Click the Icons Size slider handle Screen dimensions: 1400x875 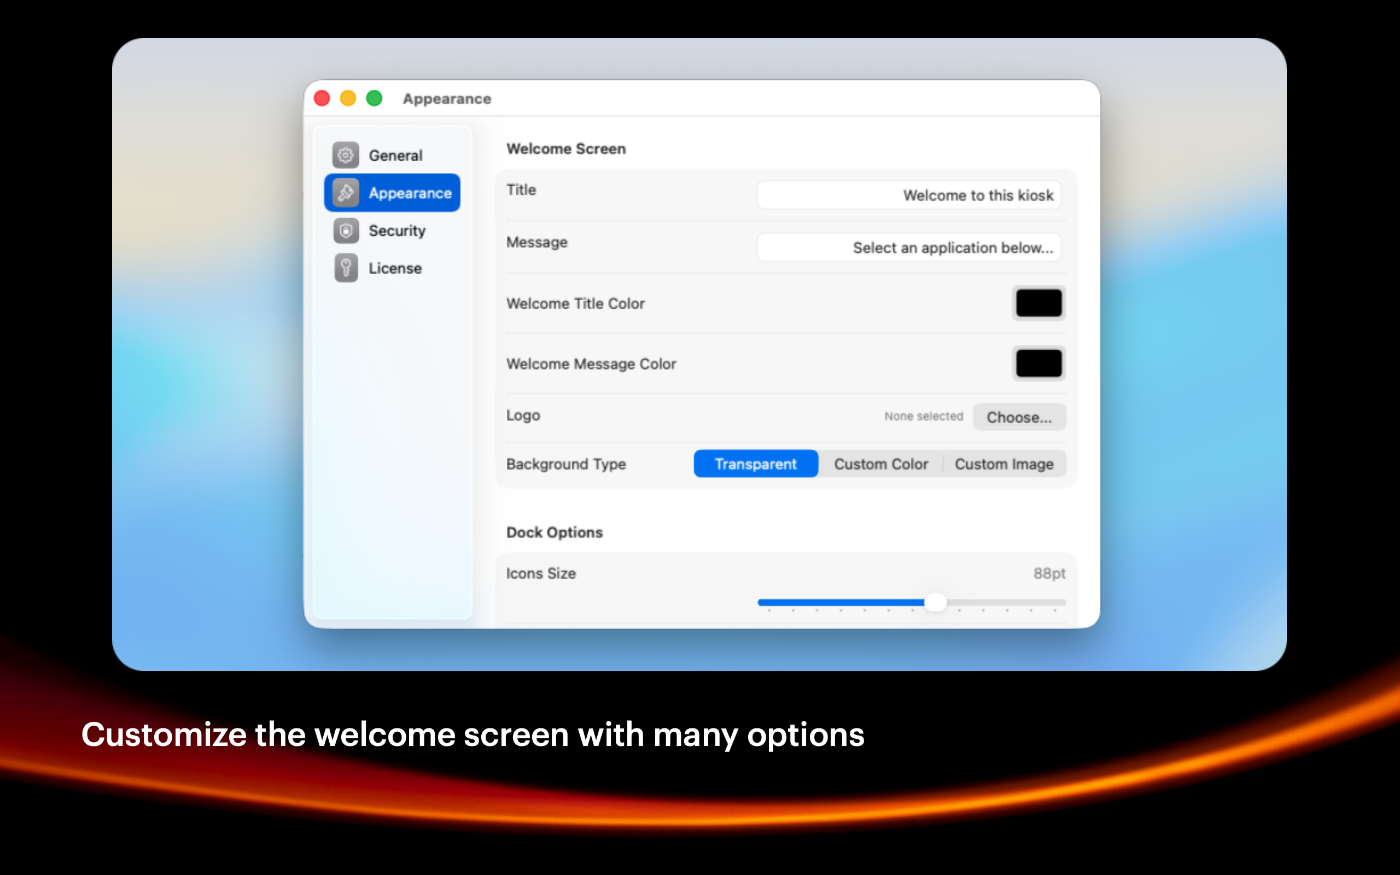coord(935,602)
